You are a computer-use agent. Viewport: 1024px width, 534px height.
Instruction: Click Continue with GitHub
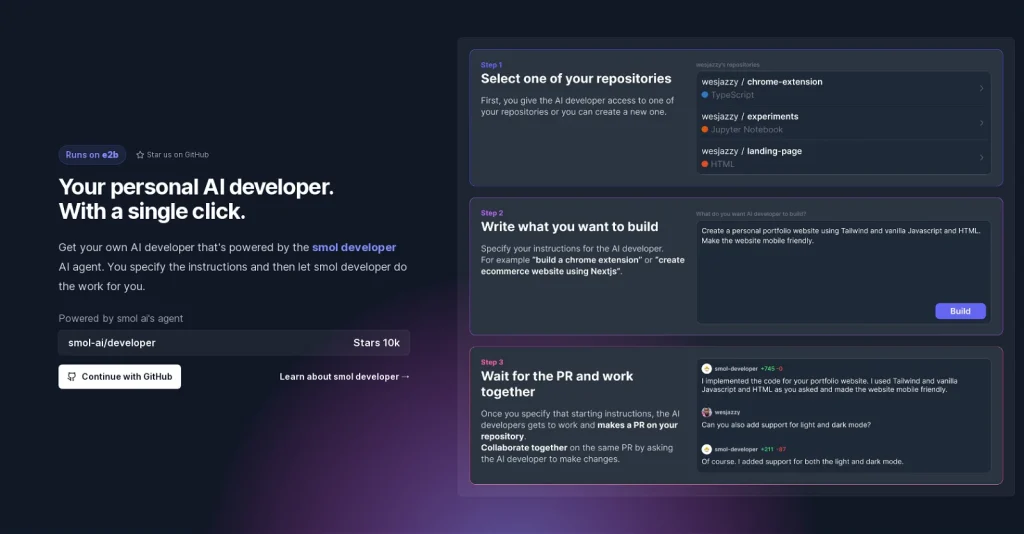tap(120, 377)
